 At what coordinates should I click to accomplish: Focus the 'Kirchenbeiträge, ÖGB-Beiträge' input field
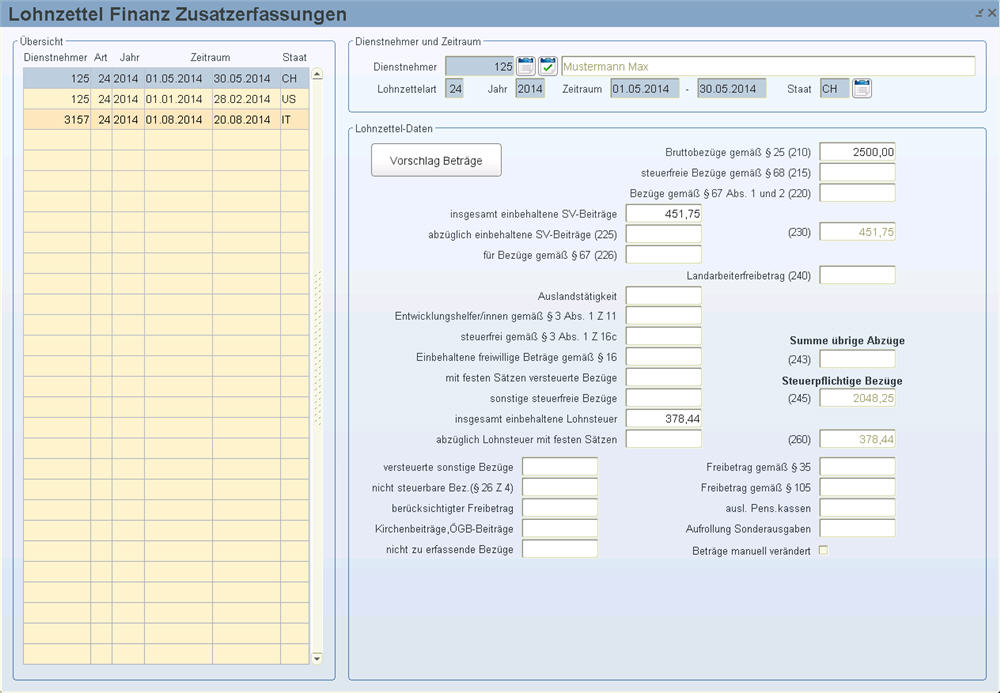point(559,528)
